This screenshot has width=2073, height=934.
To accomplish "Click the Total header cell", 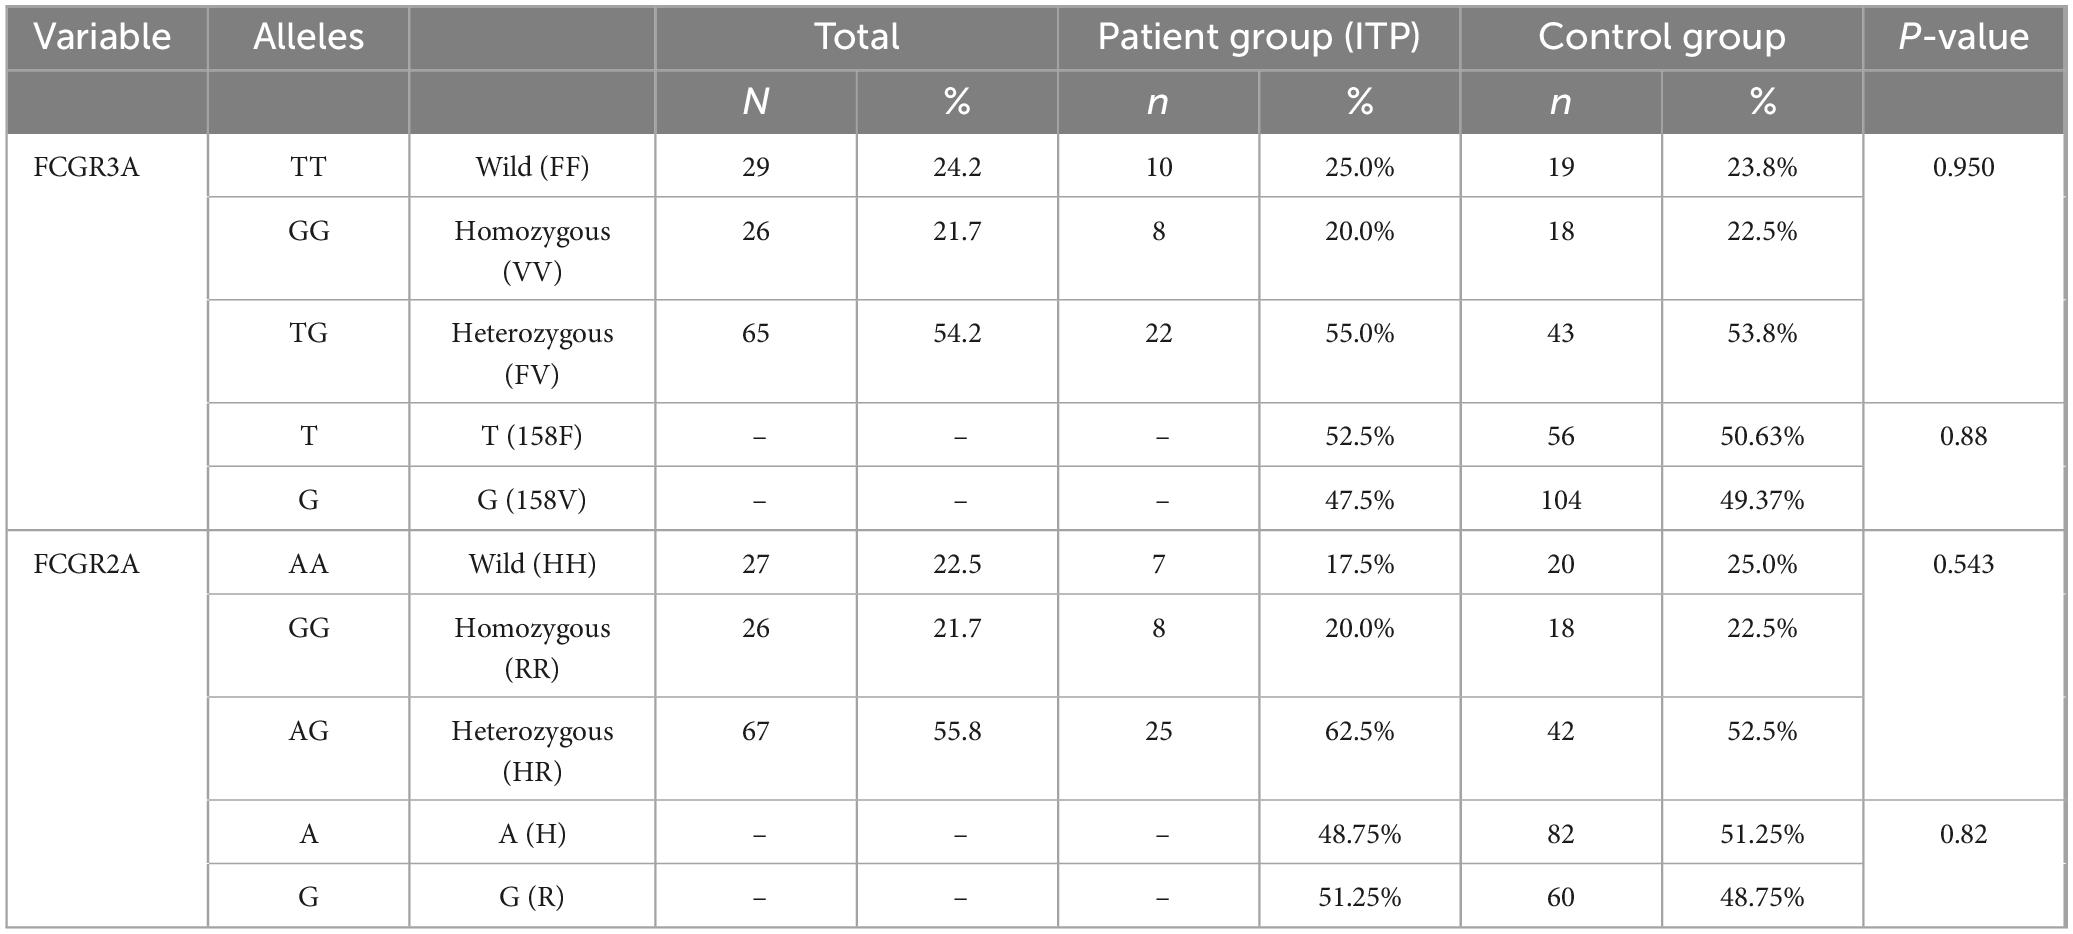I will click(856, 37).
